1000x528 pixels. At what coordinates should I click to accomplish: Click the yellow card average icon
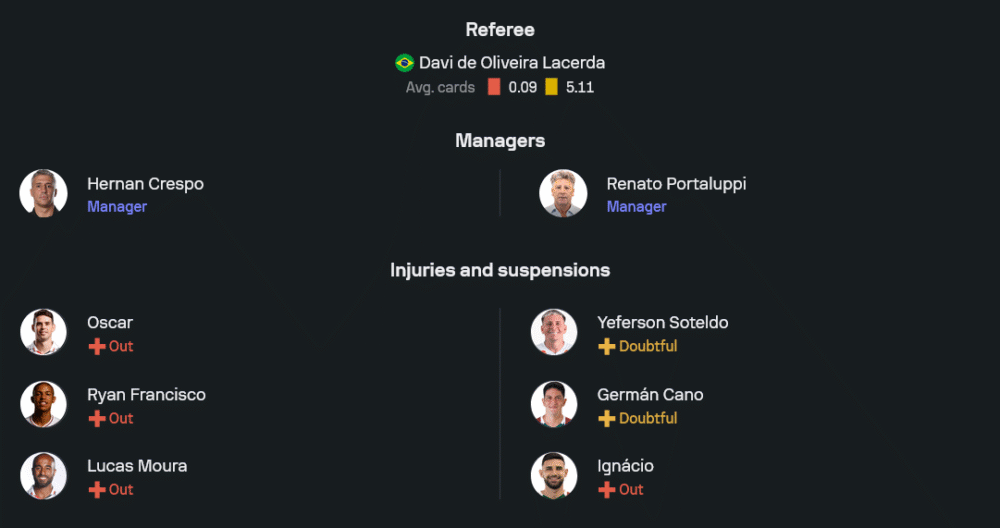(x=552, y=87)
